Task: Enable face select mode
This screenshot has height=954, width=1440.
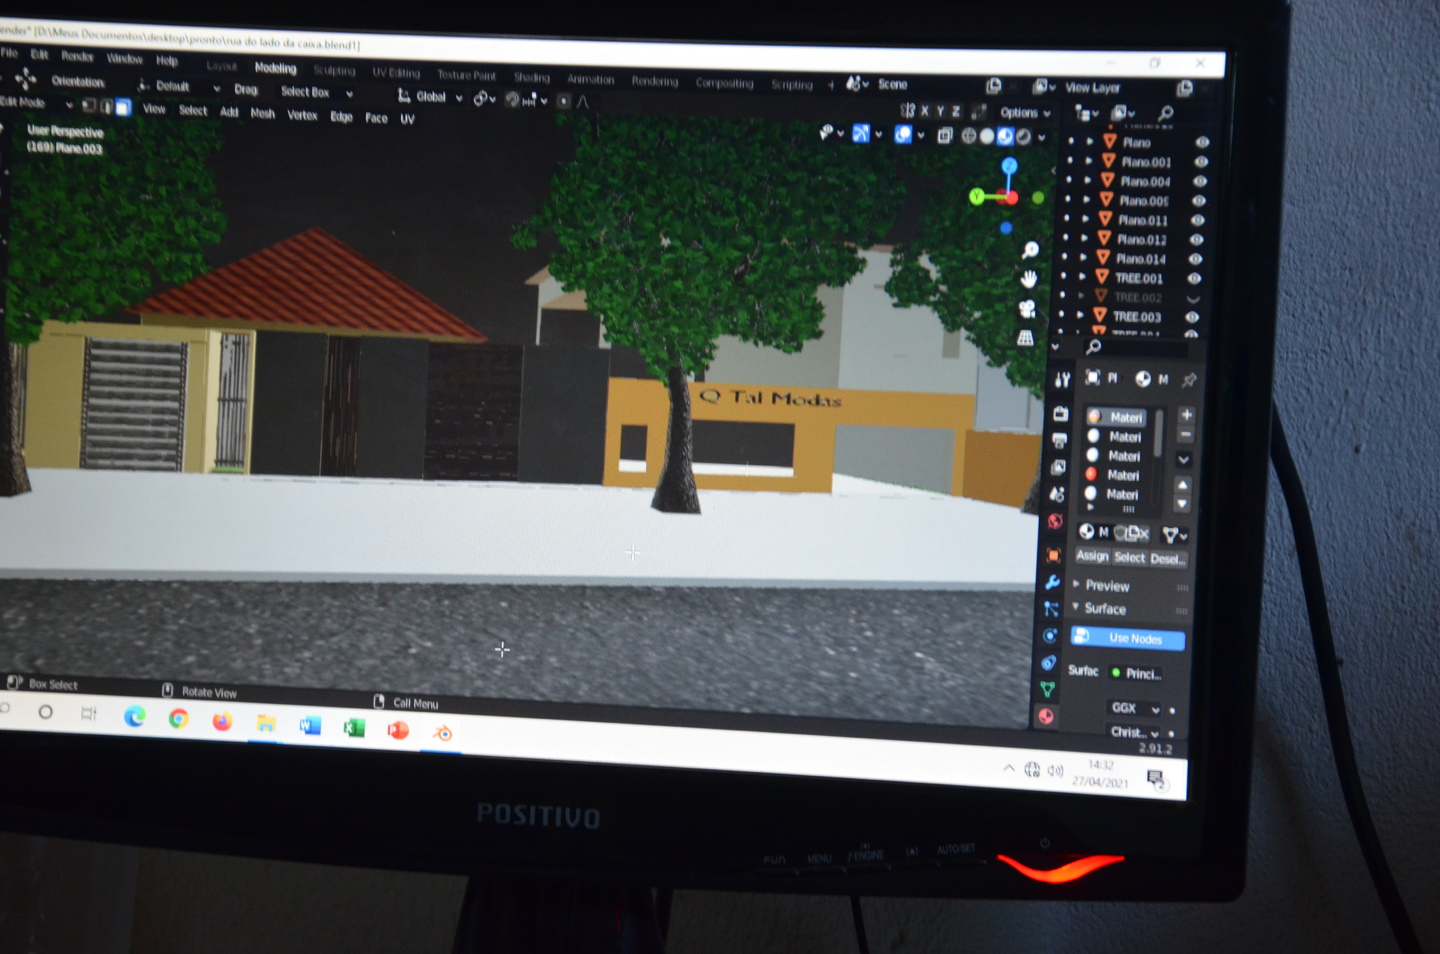Action: (123, 107)
